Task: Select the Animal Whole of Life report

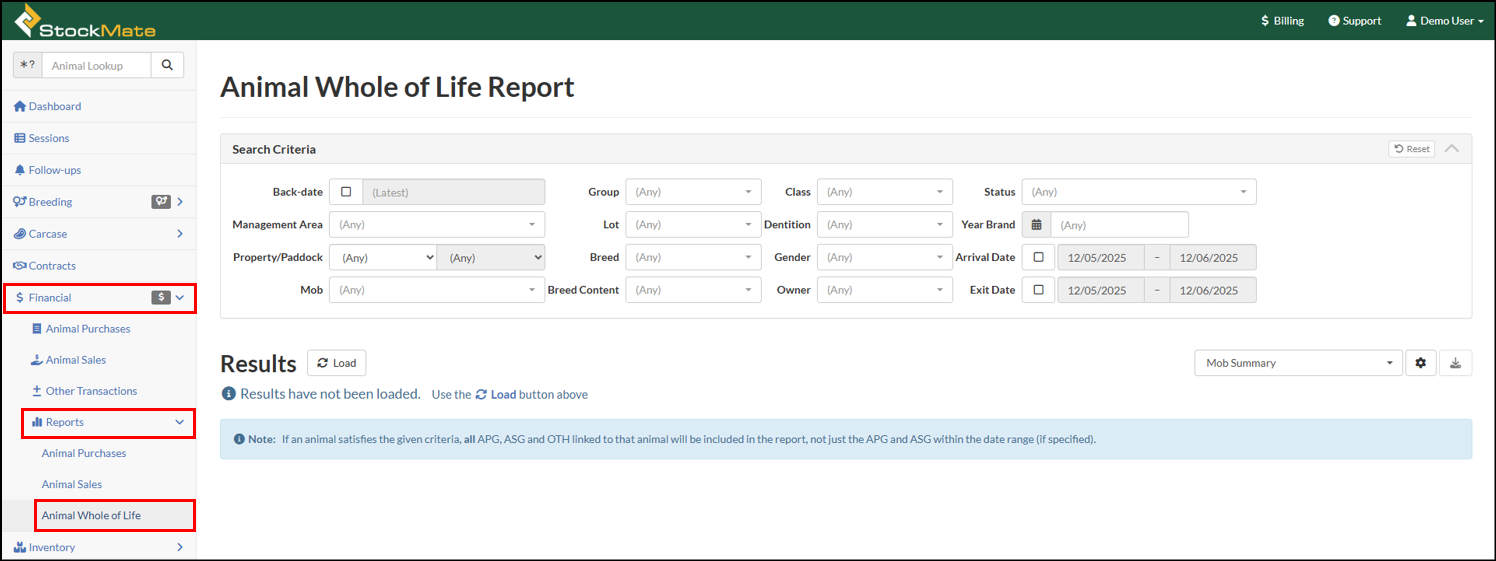Action: pos(115,515)
